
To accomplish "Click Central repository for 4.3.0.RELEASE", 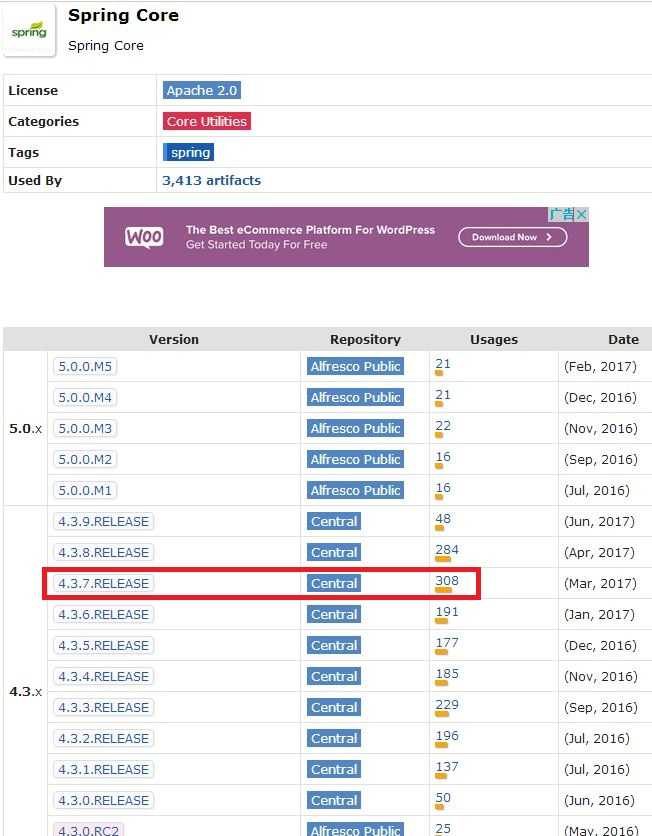I will (334, 800).
